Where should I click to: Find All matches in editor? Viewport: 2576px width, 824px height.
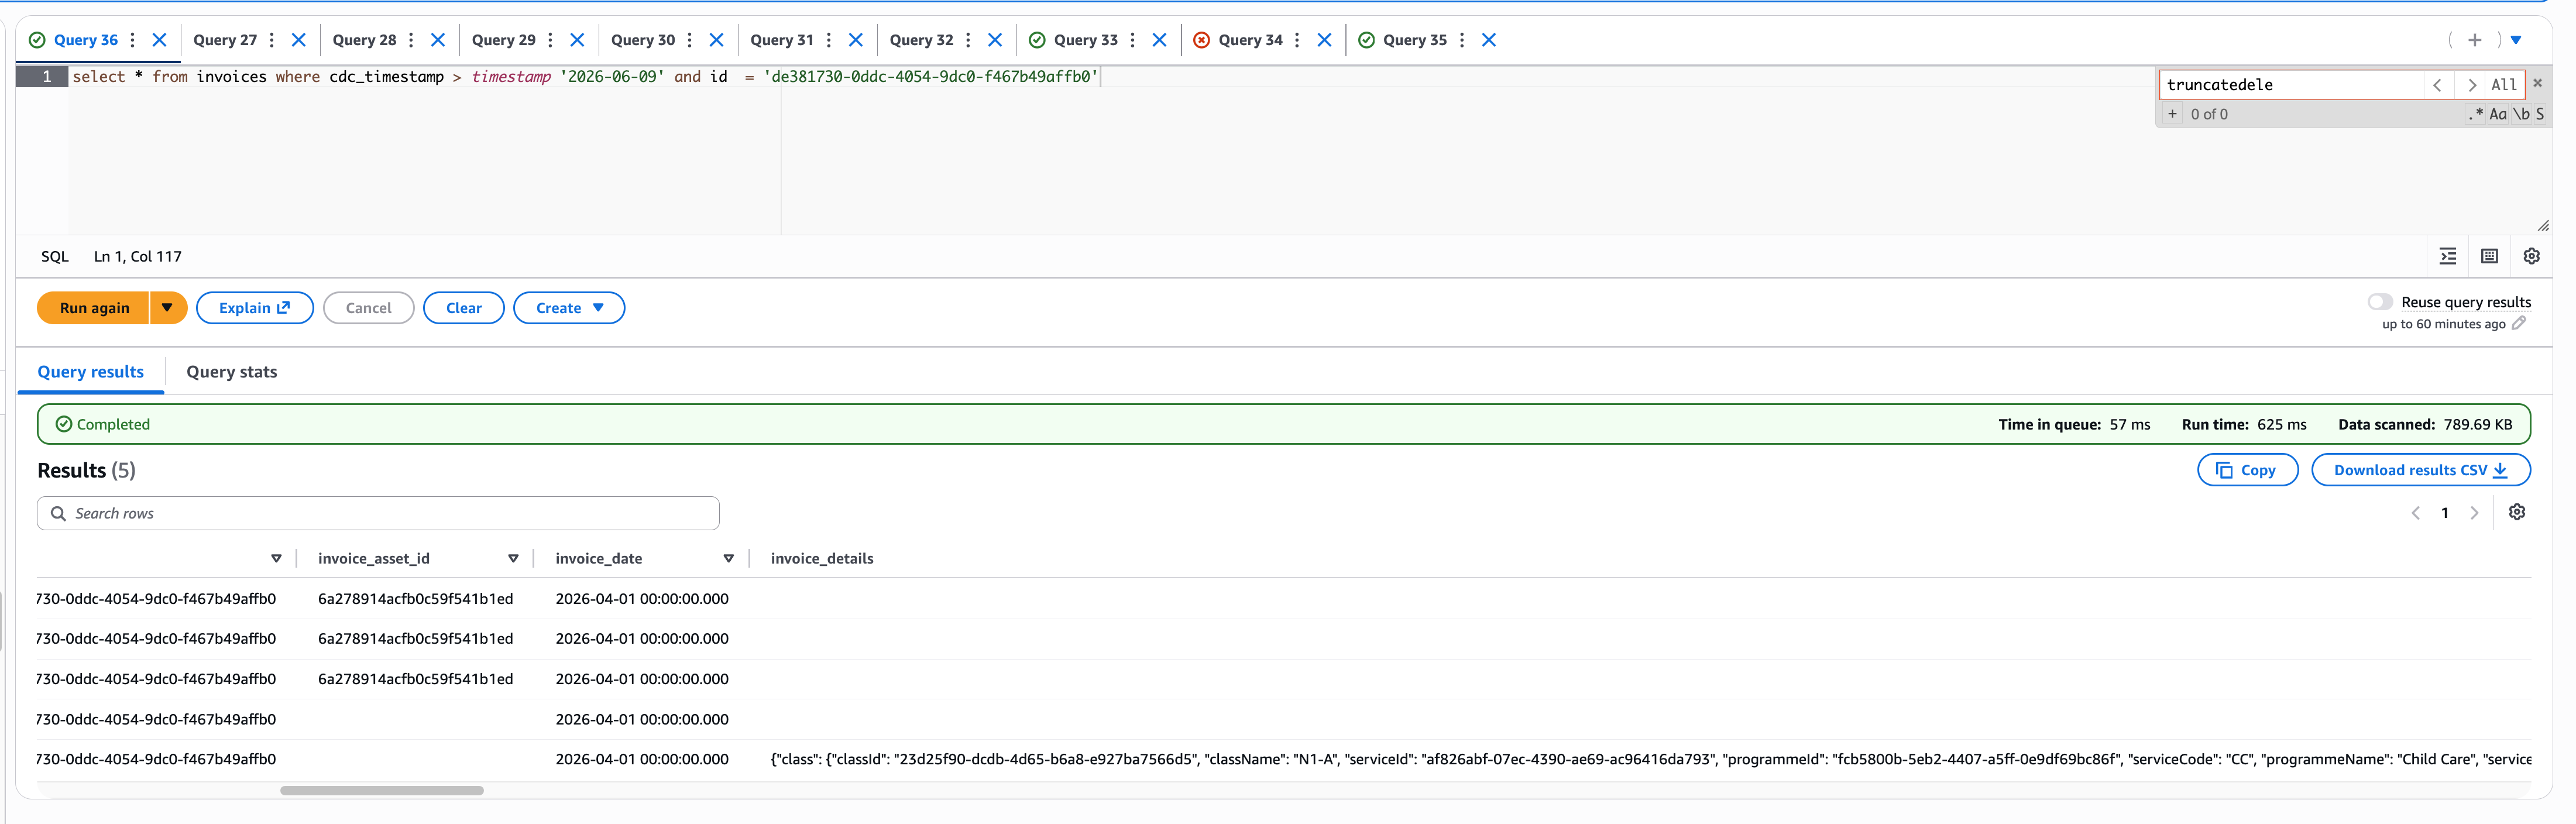(x=2503, y=85)
